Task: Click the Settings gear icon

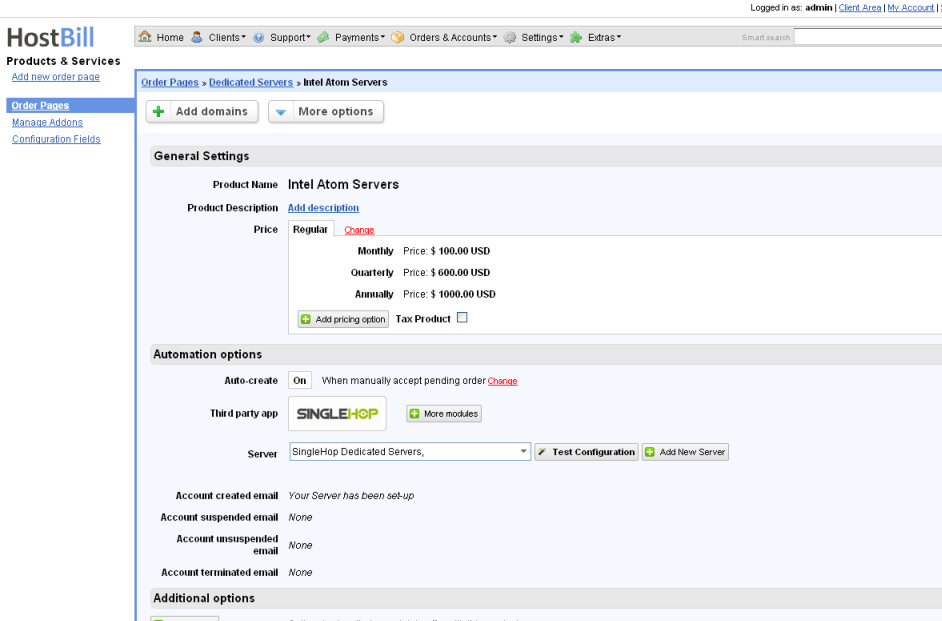Action: click(x=509, y=37)
